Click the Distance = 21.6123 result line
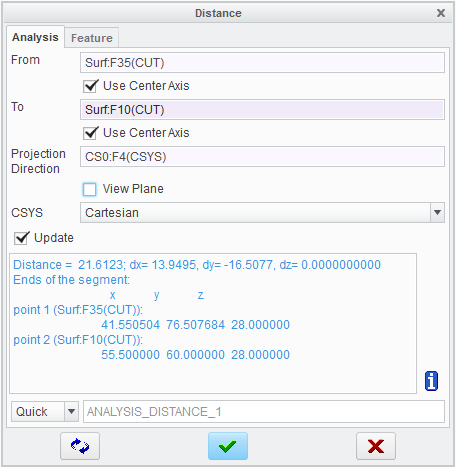This screenshot has height=468, width=456. [x=197, y=265]
